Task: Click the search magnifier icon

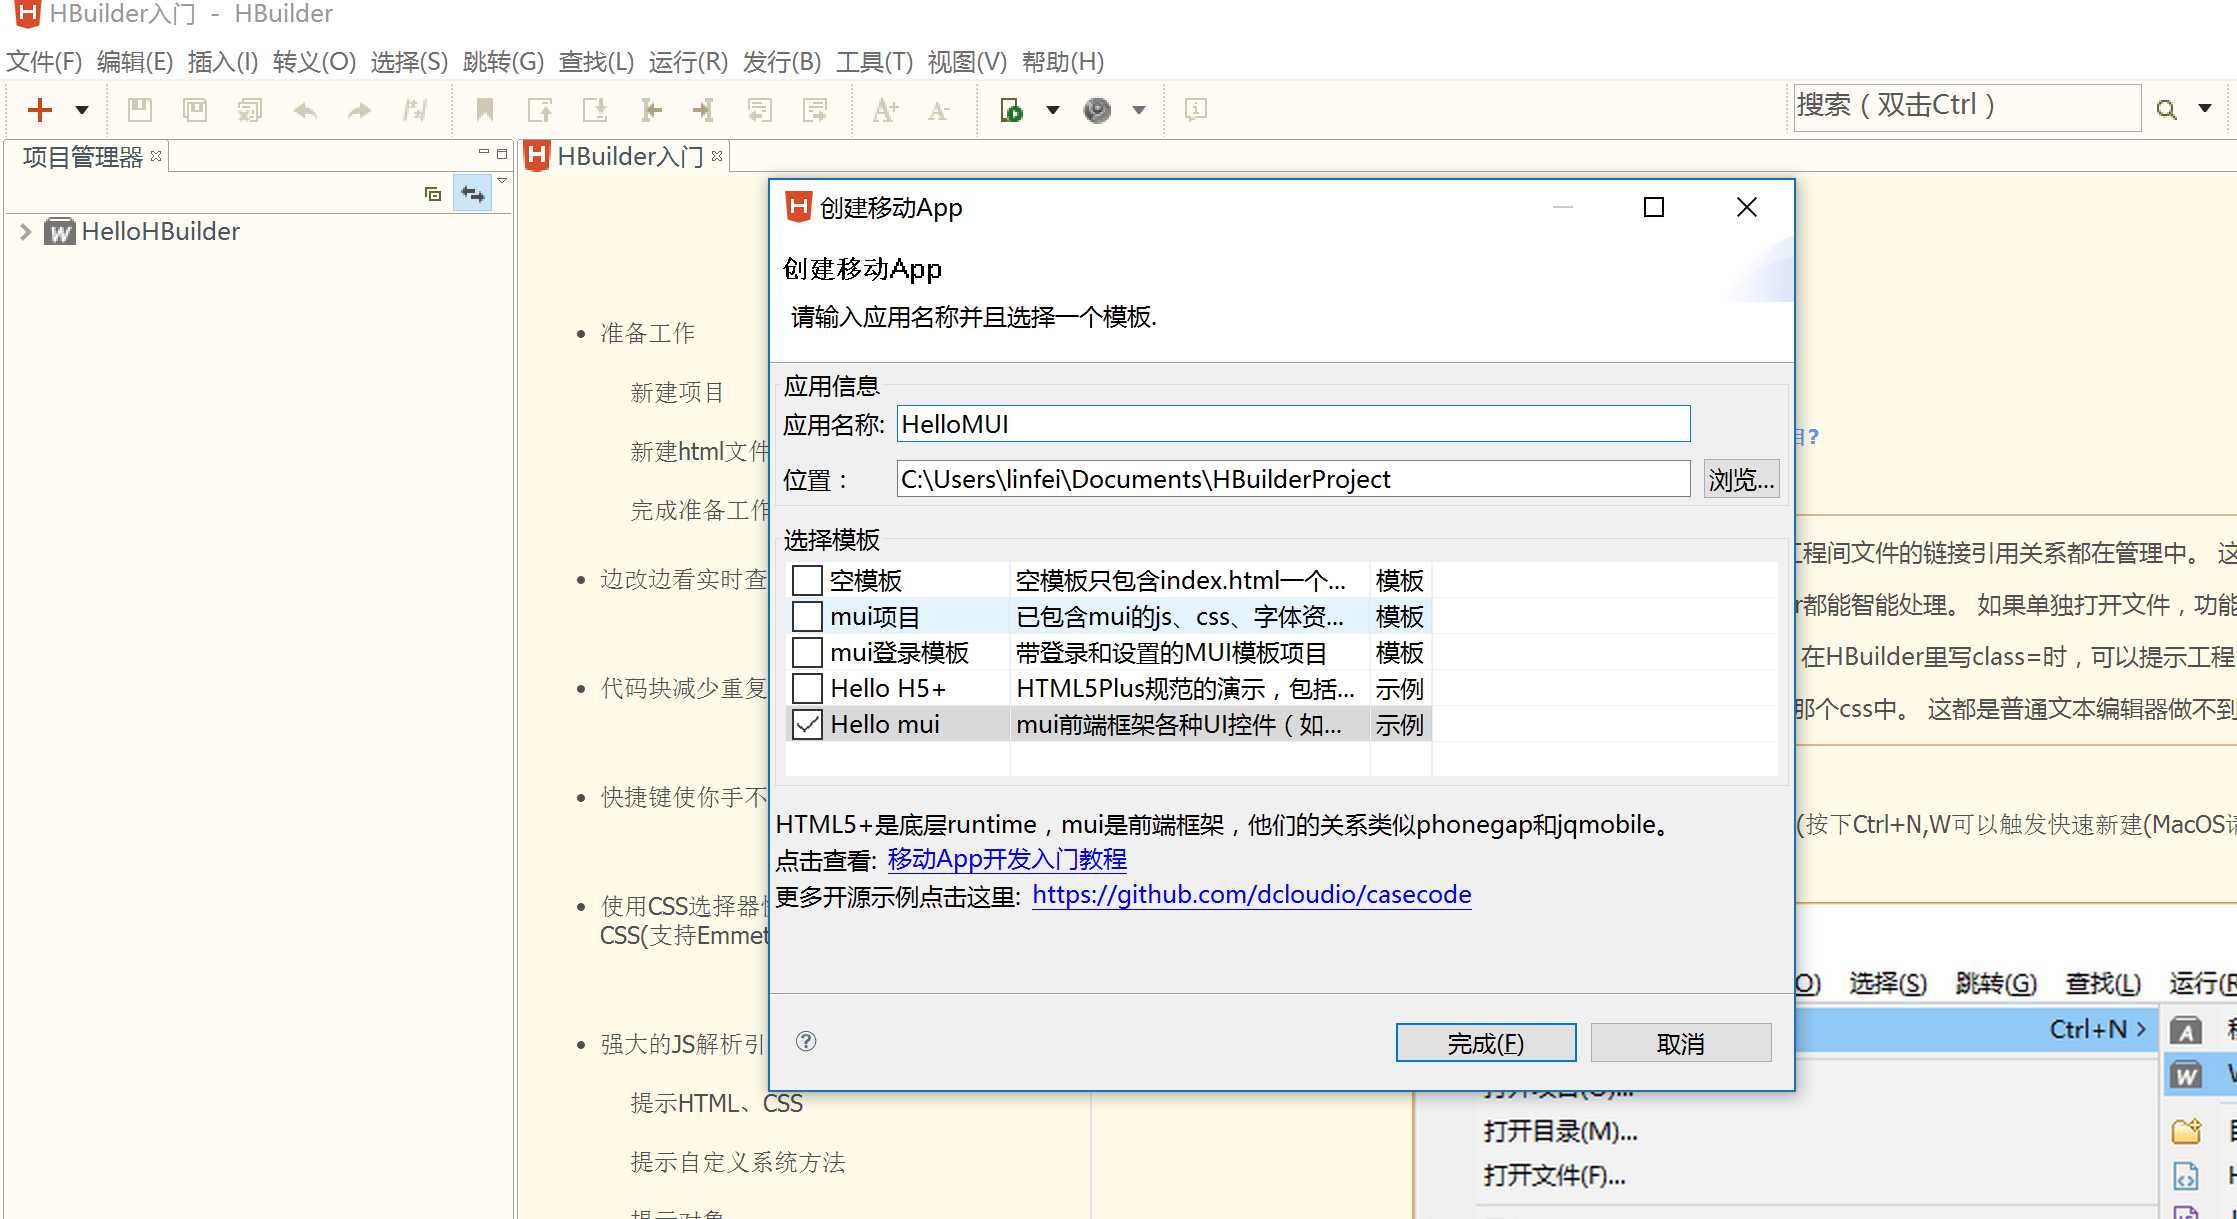Action: tap(2166, 109)
